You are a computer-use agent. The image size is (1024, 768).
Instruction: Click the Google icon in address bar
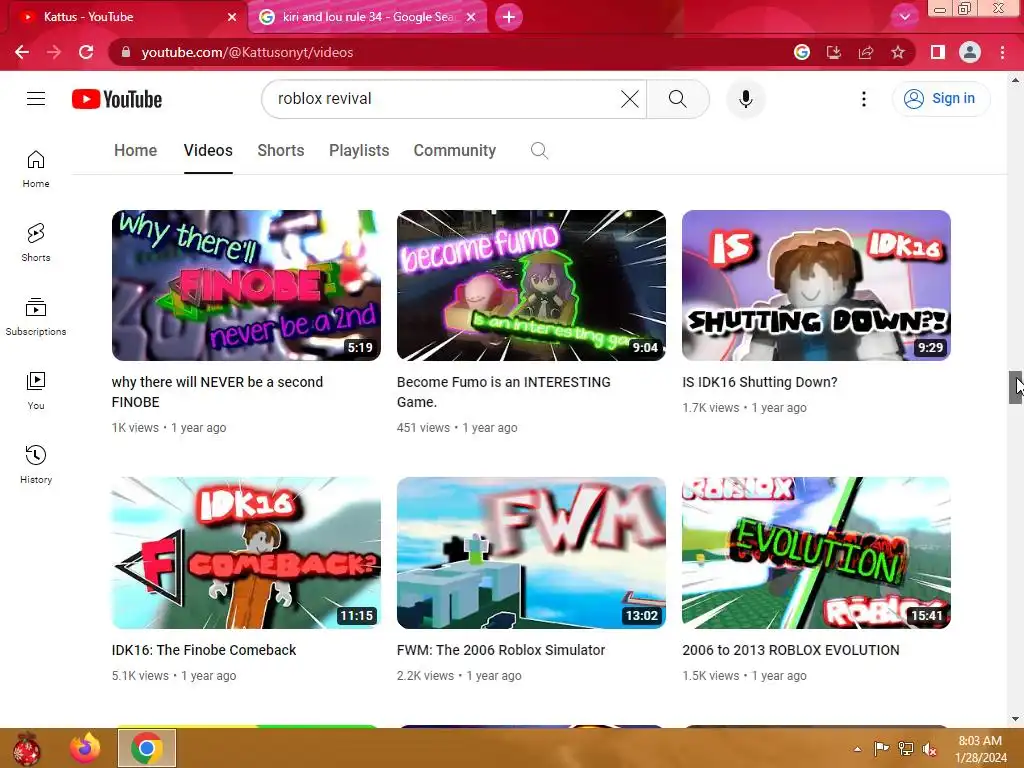[802, 52]
